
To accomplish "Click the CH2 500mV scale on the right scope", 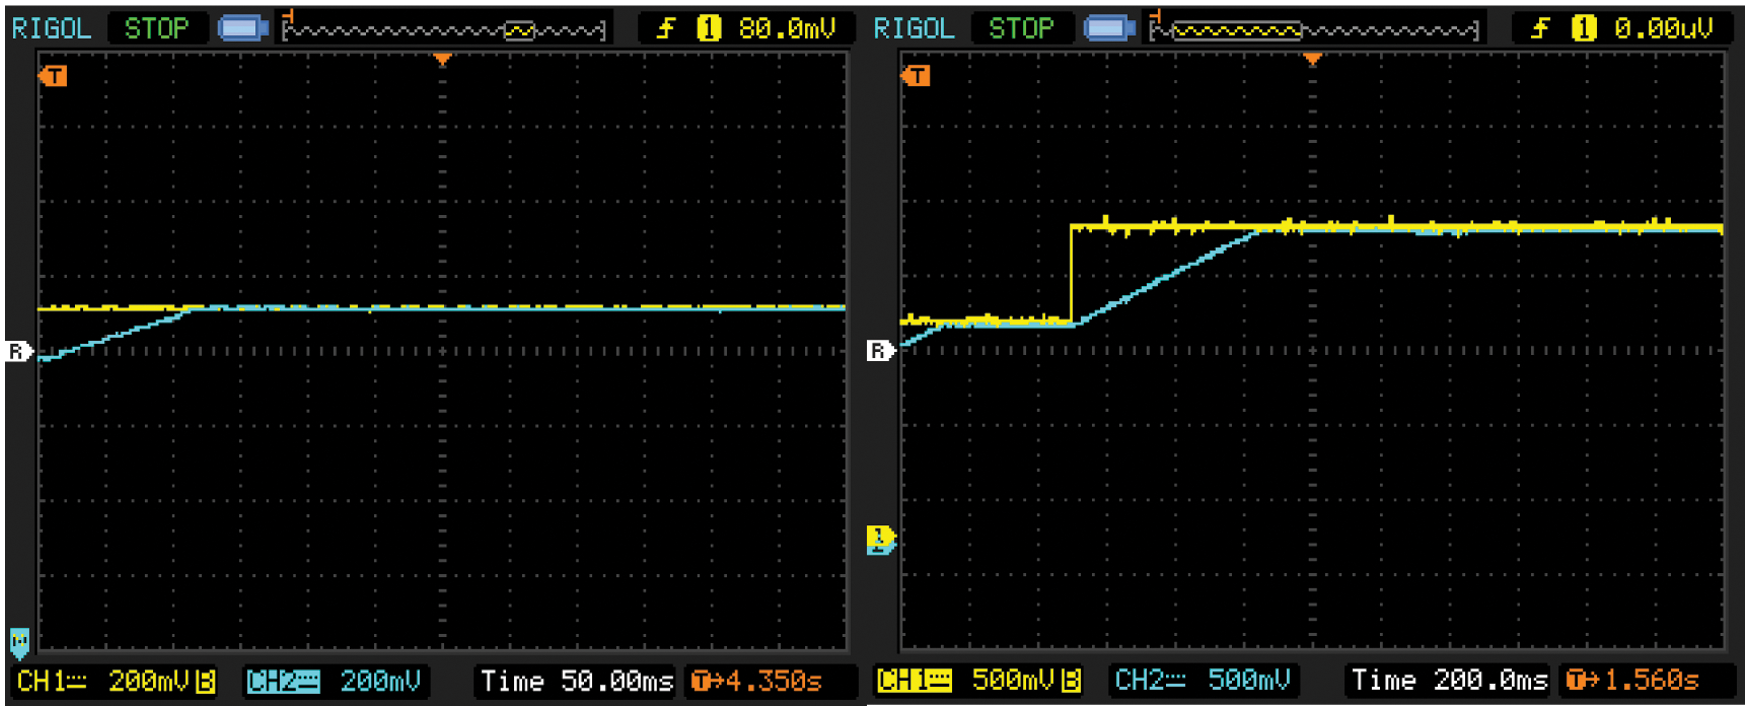I will (x=1248, y=681).
